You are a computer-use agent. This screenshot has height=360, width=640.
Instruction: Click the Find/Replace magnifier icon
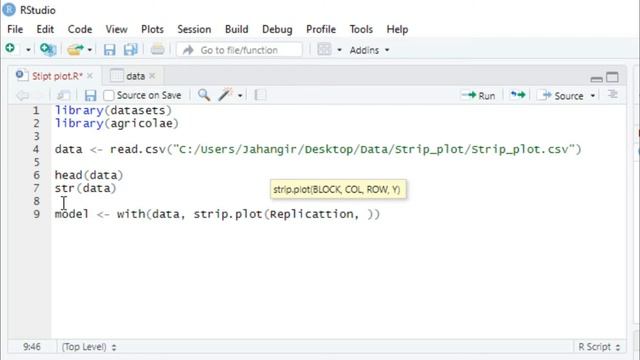(x=204, y=95)
